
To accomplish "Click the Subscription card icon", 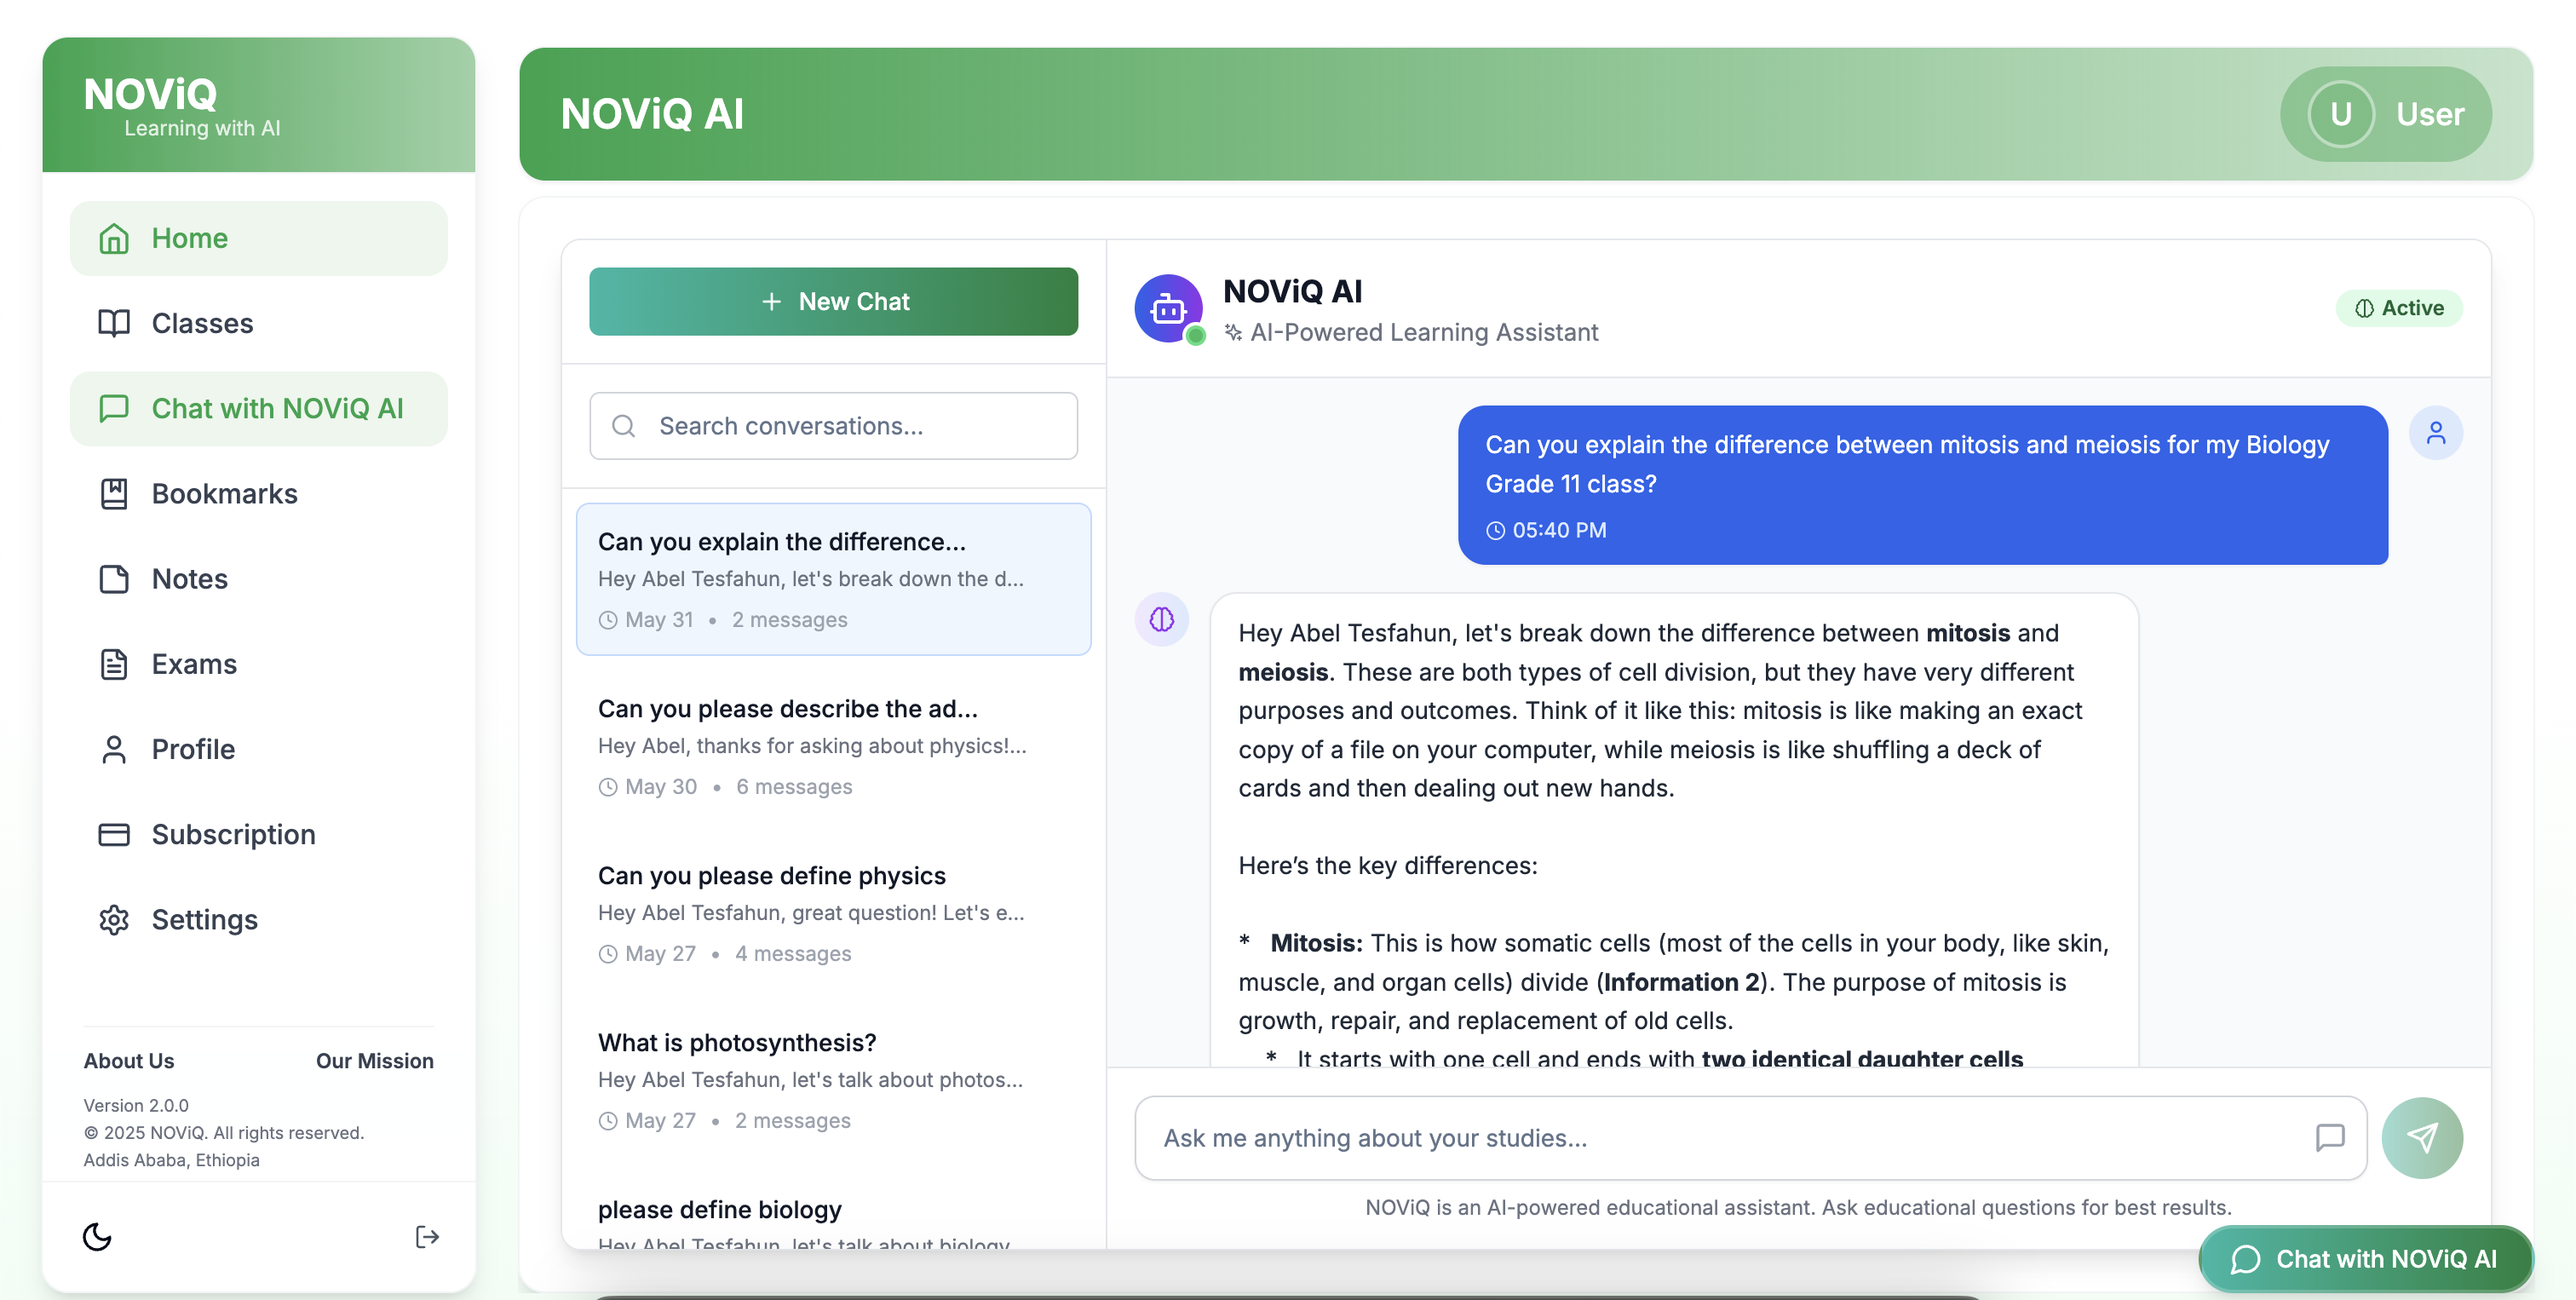I will click(114, 834).
